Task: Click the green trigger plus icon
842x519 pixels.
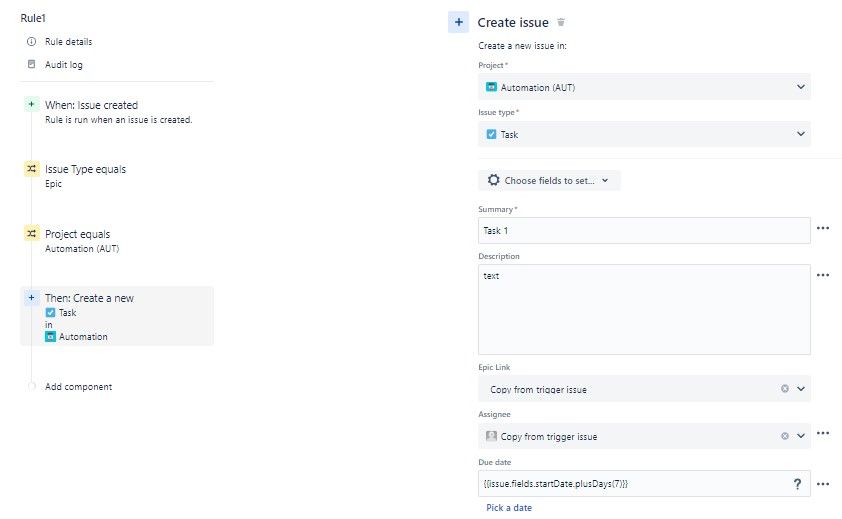Action: coord(32,104)
